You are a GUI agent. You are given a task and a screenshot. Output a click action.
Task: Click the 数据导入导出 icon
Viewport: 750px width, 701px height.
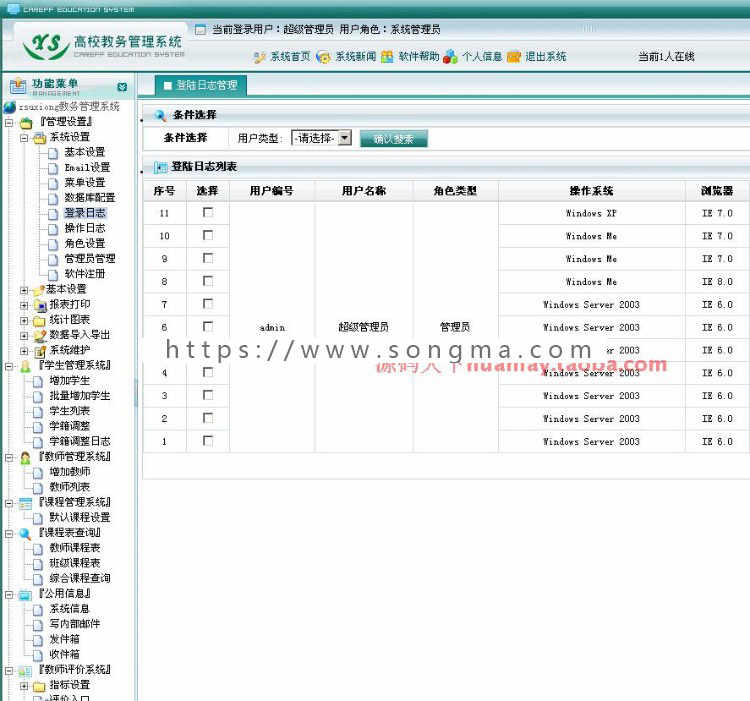(x=40, y=336)
